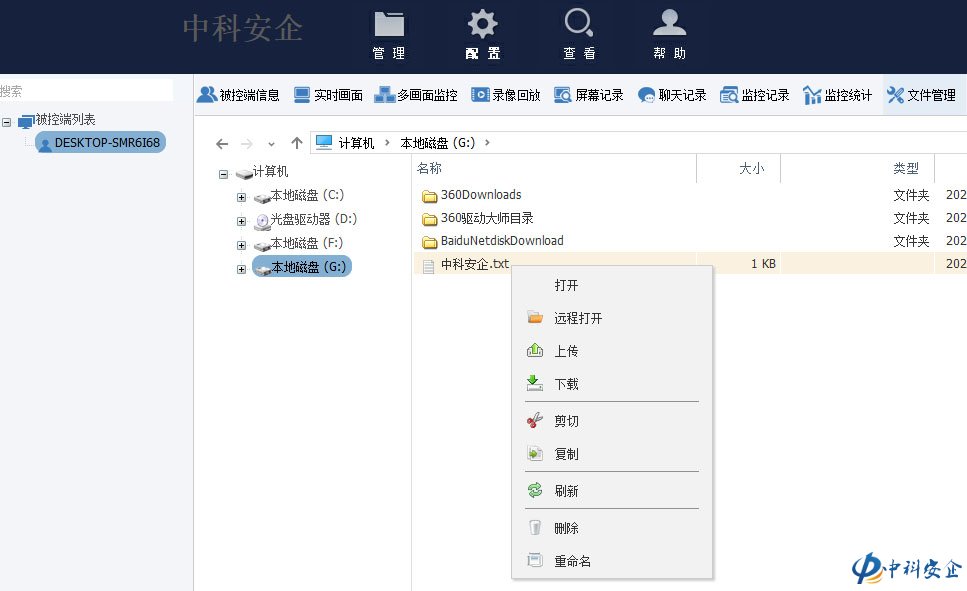
Task: Sort by 类型 column header
Action: 905,168
